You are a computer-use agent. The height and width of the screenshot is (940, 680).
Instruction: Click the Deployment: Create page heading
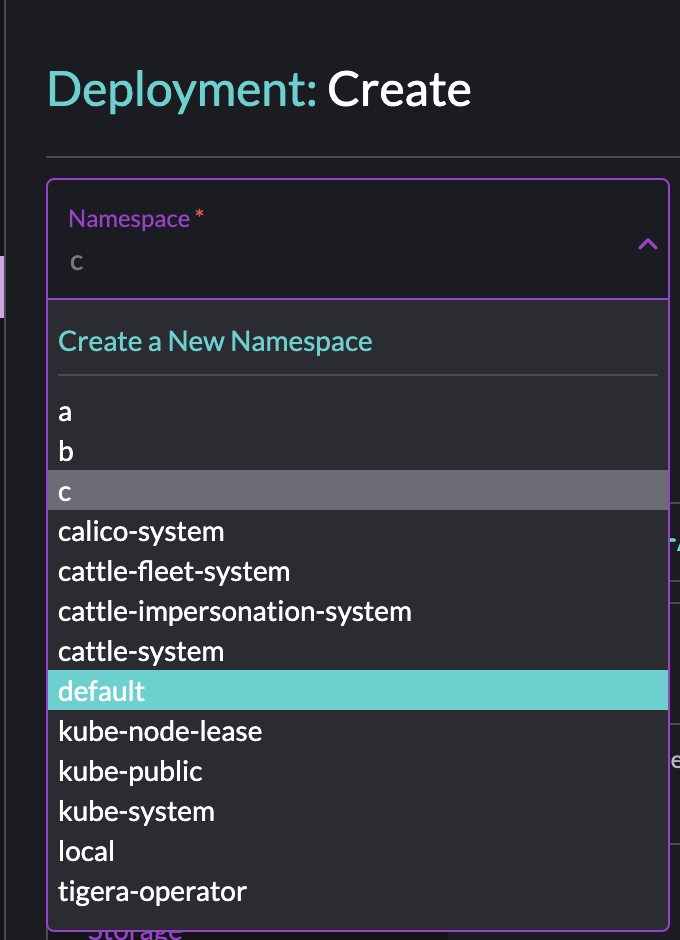tap(258, 90)
